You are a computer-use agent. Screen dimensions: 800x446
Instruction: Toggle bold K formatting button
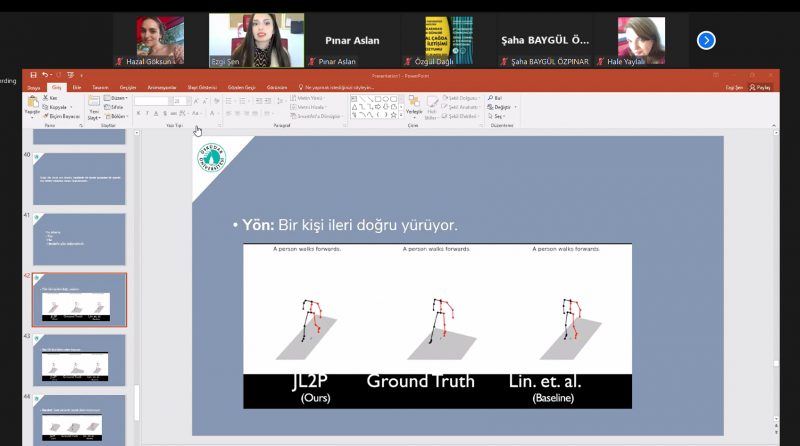click(138, 113)
